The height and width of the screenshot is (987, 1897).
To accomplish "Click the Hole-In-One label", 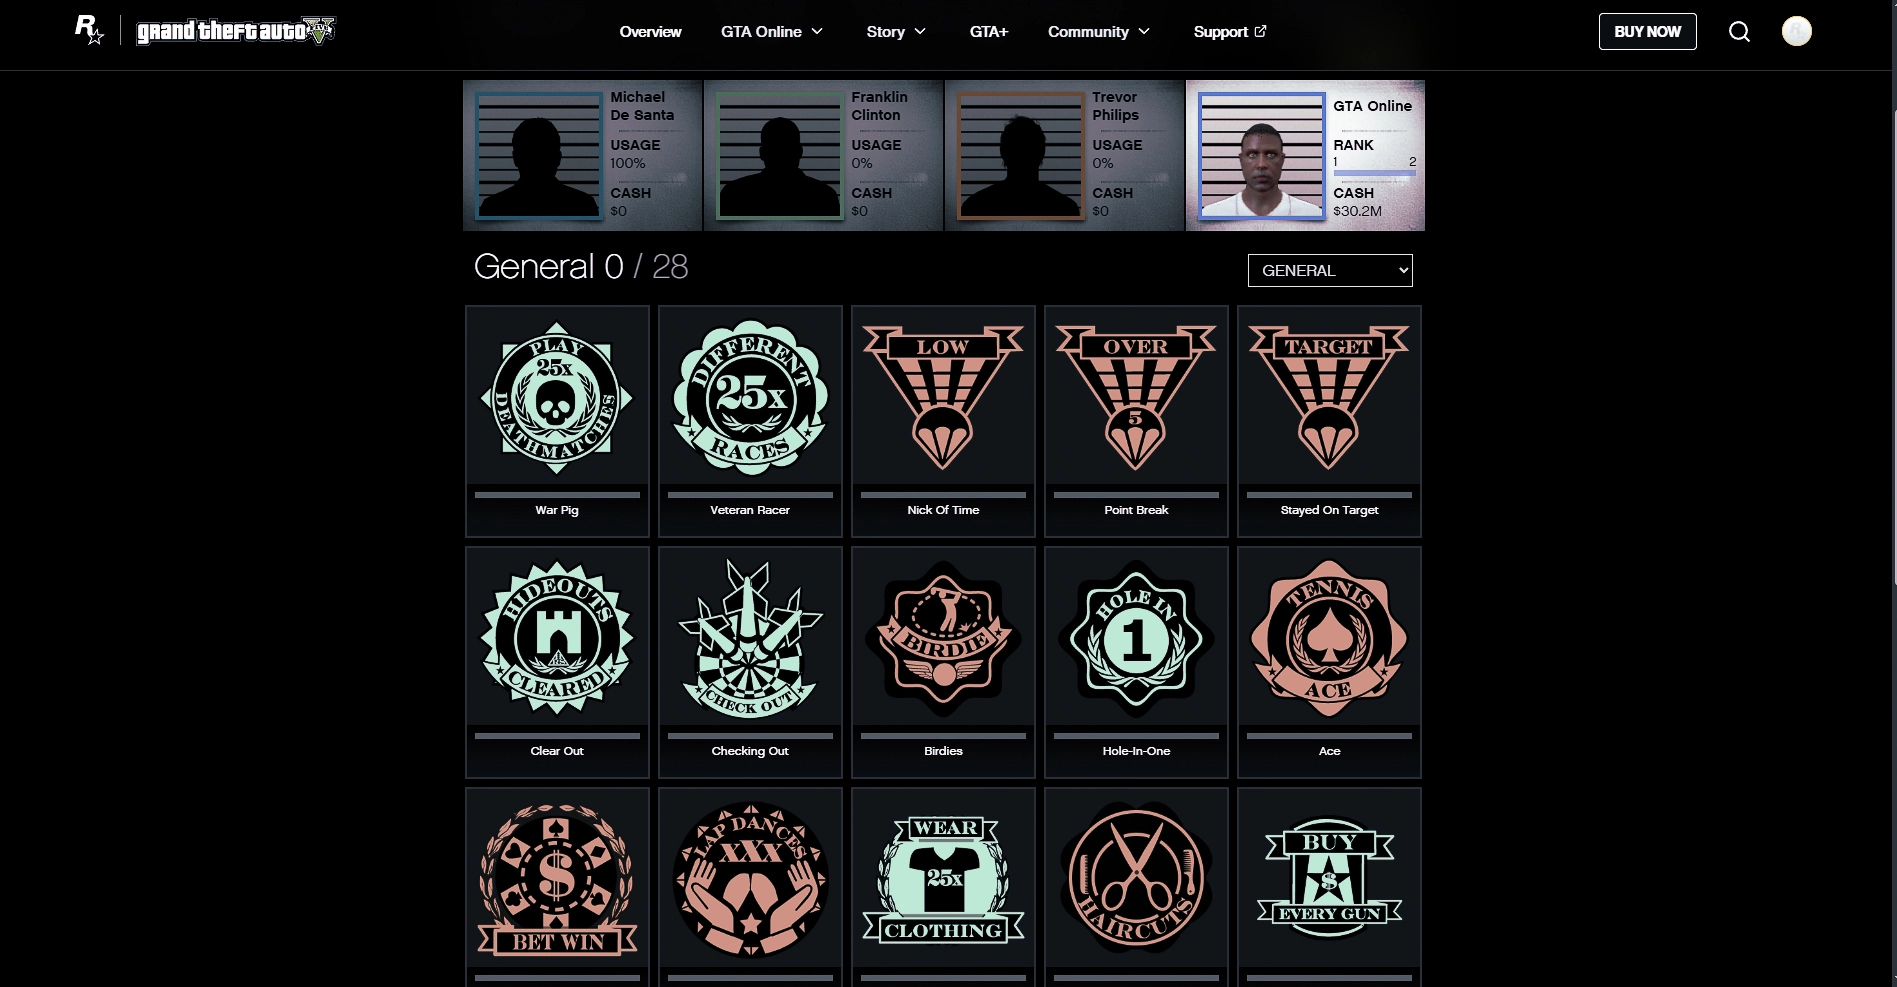I will (x=1136, y=751).
